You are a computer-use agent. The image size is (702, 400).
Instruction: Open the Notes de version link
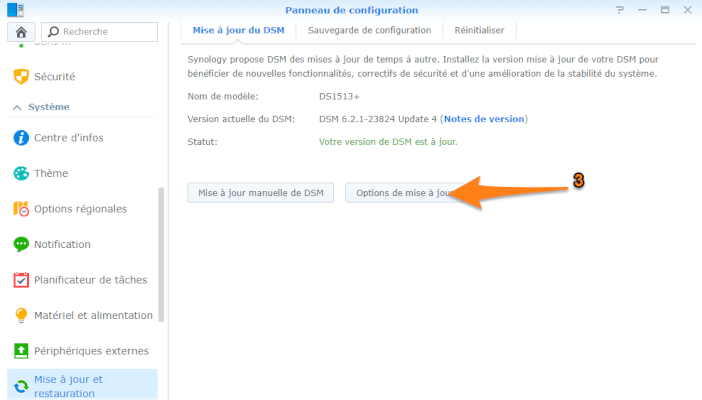pyautogui.click(x=484, y=119)
